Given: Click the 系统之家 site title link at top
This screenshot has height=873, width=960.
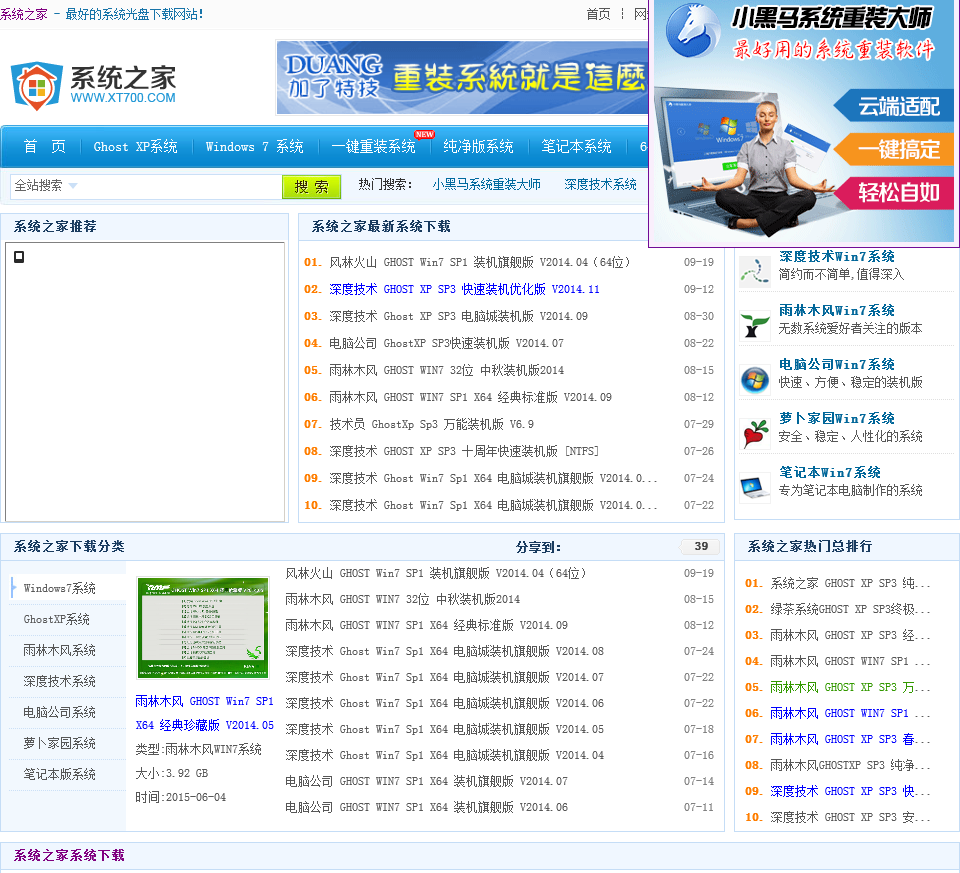Looking at the screenshot, I should click(23, 14).
